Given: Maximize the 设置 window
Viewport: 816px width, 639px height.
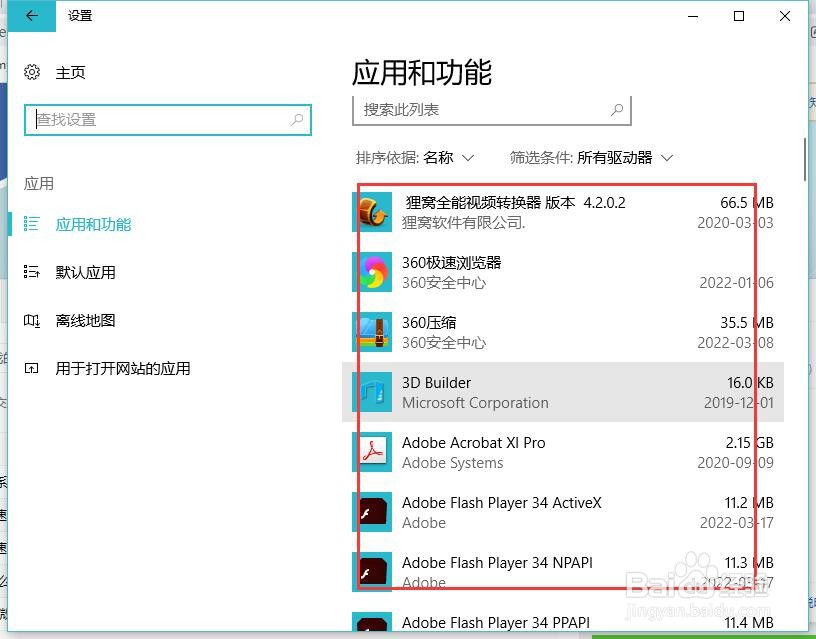Looking at the screenshot, I should [738, 16].
